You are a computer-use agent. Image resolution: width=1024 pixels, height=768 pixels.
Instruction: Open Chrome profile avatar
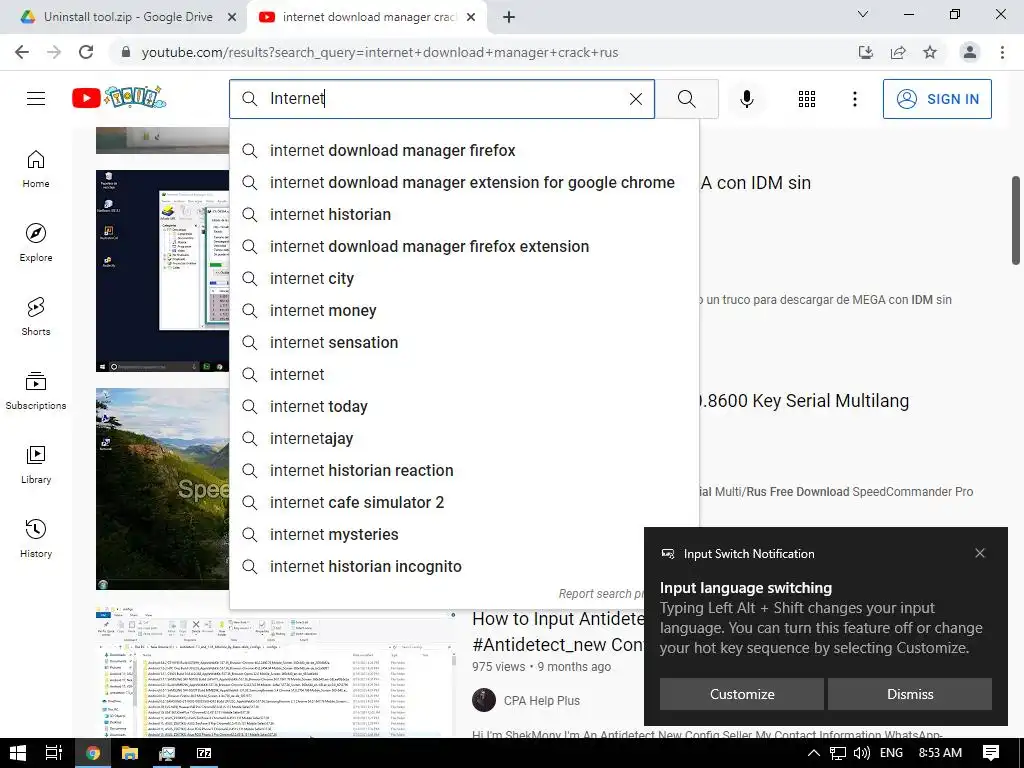click(970, 52)
